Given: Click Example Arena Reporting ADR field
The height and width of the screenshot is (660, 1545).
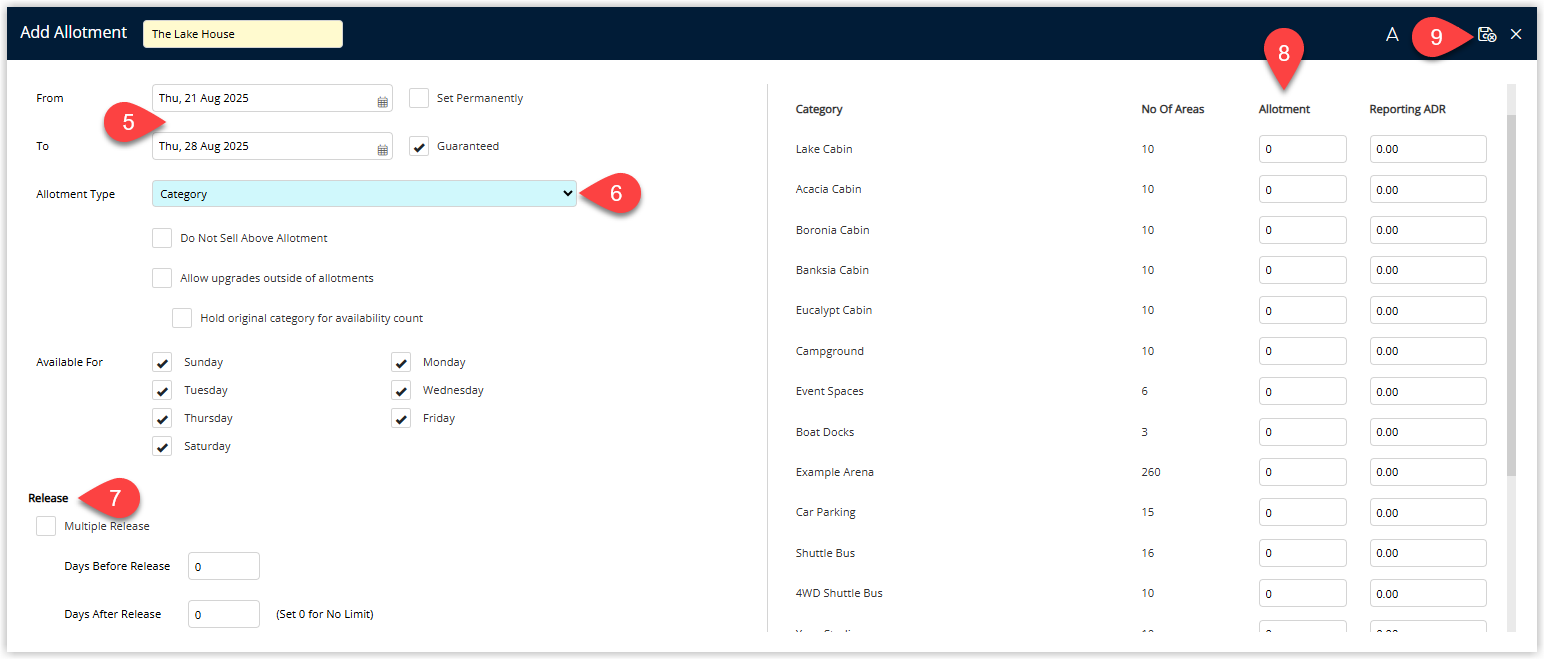Looking at the screenshot, I should (x=1428, y=472).
